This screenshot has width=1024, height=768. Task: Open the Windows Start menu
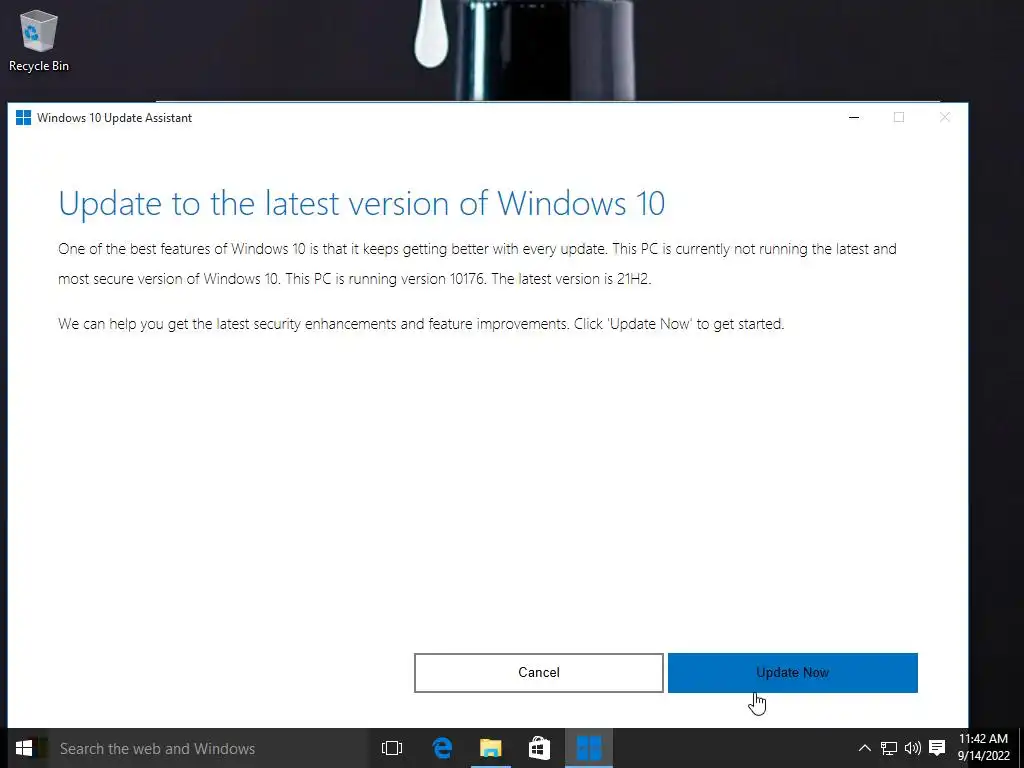tap(24, 748)
